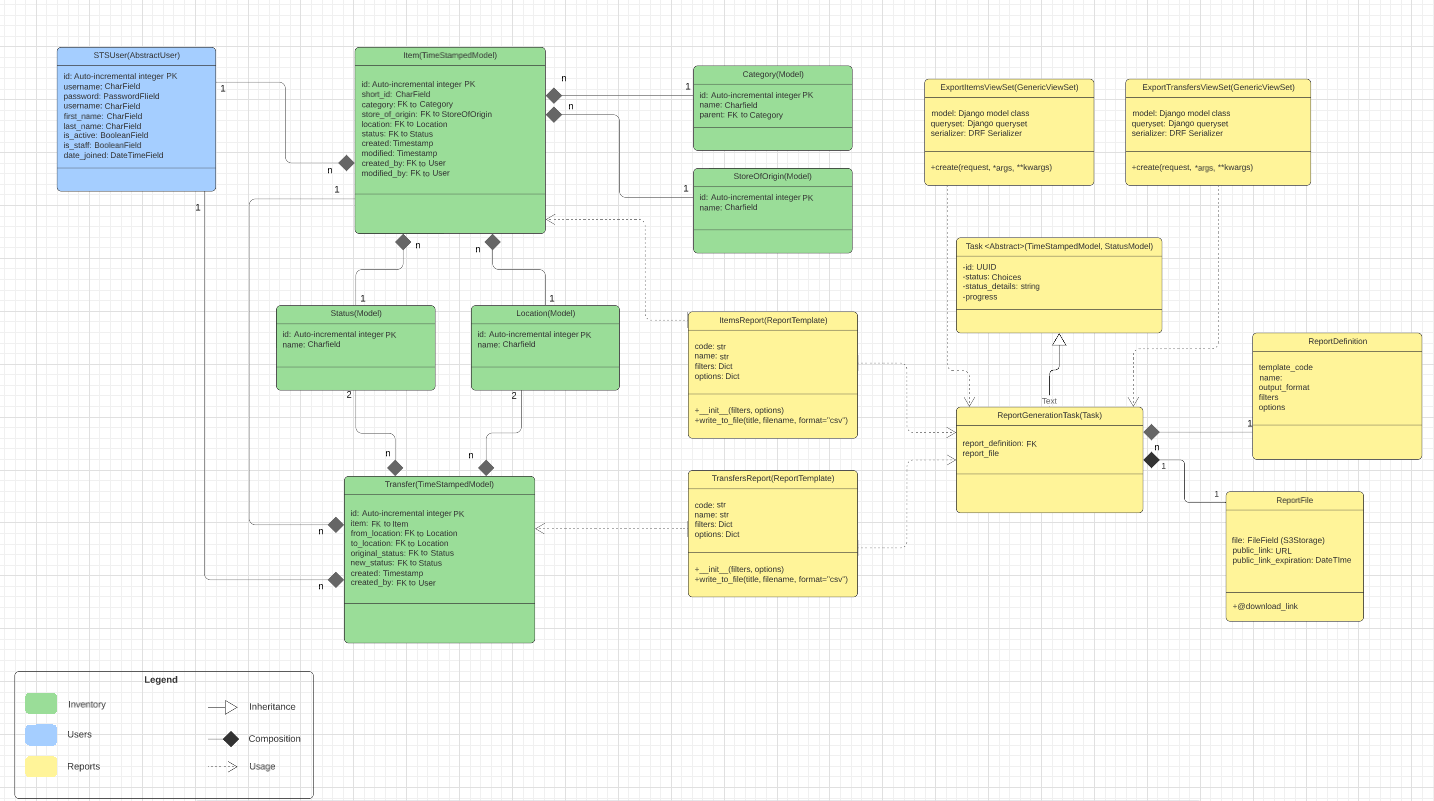
Task: Click the Item(TimeStampedModel) class title
Action: click(449, 55)
